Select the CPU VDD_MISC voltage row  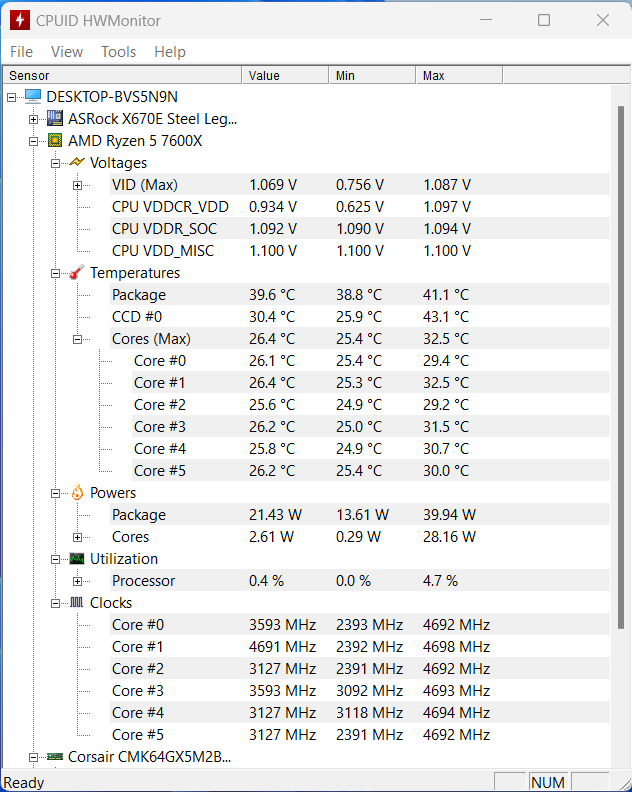360,251
